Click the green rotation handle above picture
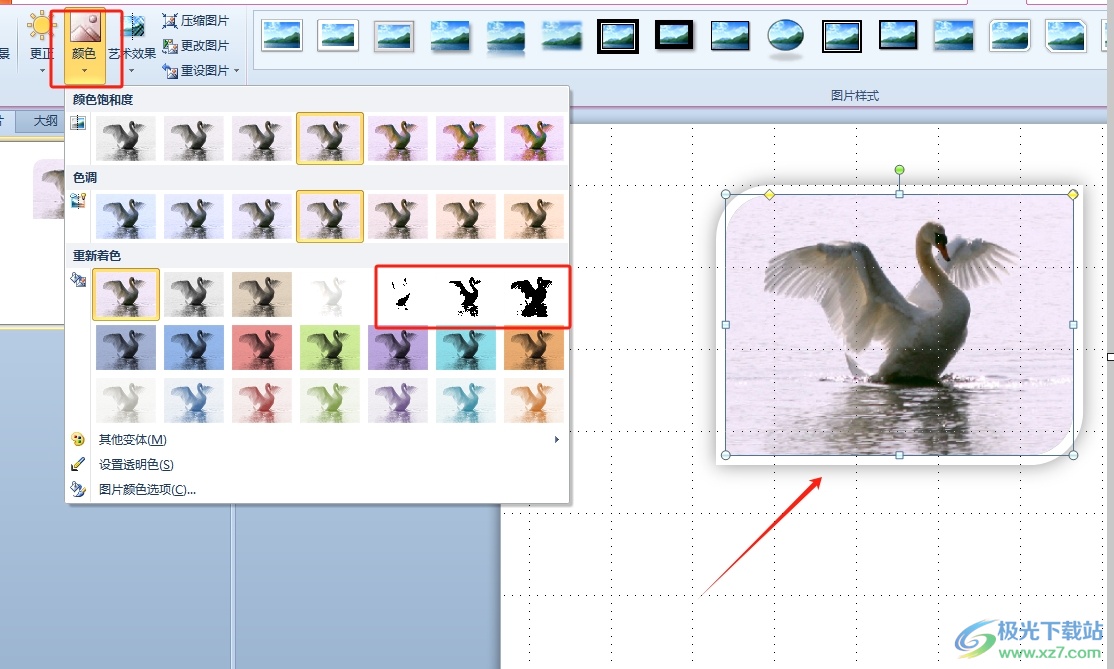 (899, 170)
